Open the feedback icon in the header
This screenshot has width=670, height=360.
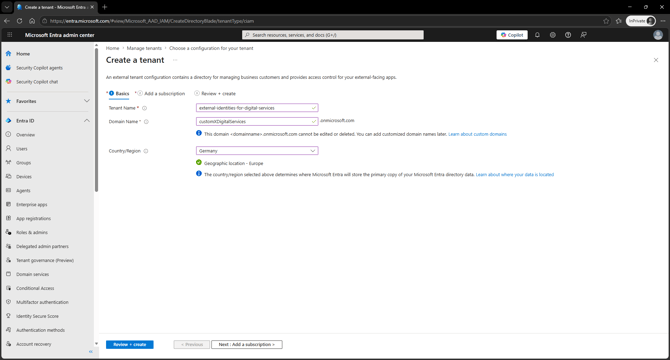(583, 35)
